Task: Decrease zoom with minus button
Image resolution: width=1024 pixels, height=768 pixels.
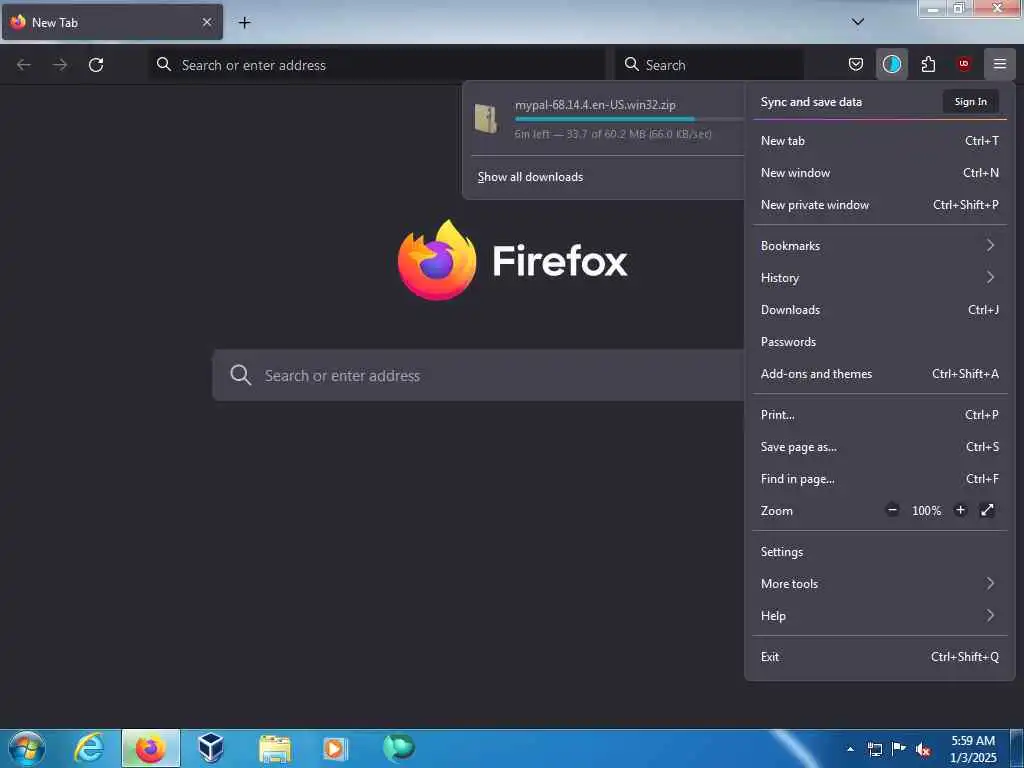Action: (892, 510)
